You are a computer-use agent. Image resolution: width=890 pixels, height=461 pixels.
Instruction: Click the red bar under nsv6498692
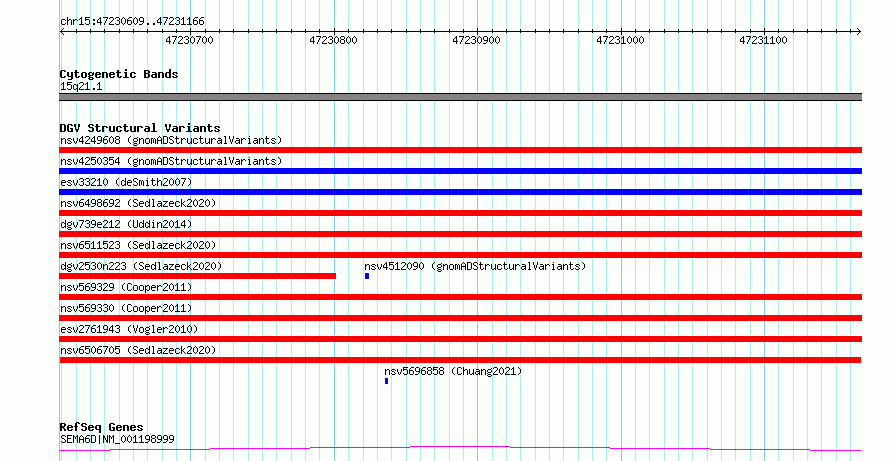tap(460, 213)
